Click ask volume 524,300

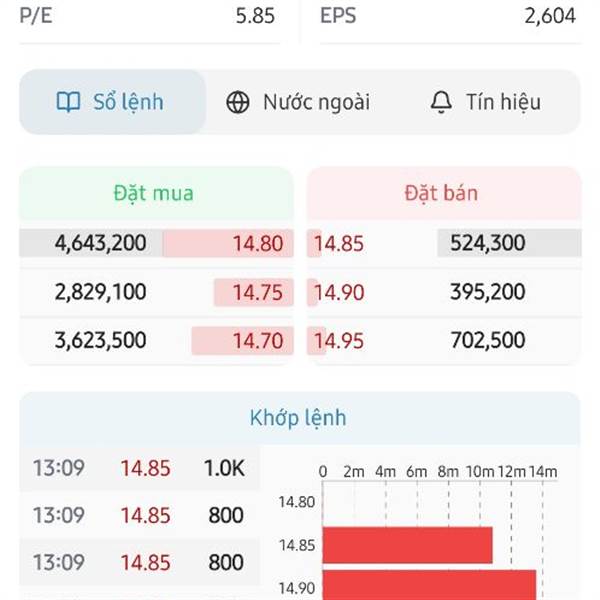(488, 243)
